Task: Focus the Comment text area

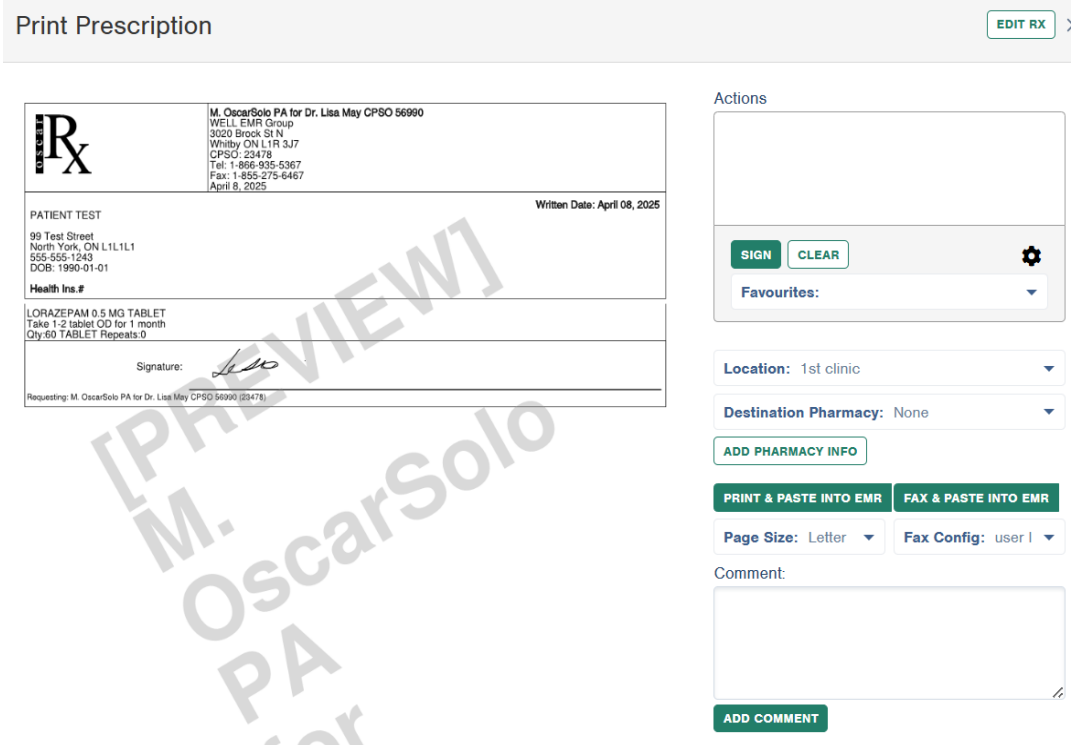Action: [888, 642]
